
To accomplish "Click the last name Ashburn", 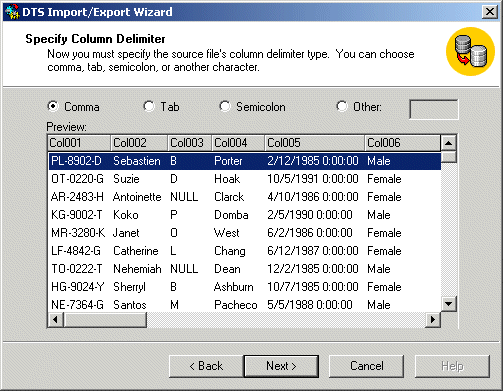I will tap(234, 287).
